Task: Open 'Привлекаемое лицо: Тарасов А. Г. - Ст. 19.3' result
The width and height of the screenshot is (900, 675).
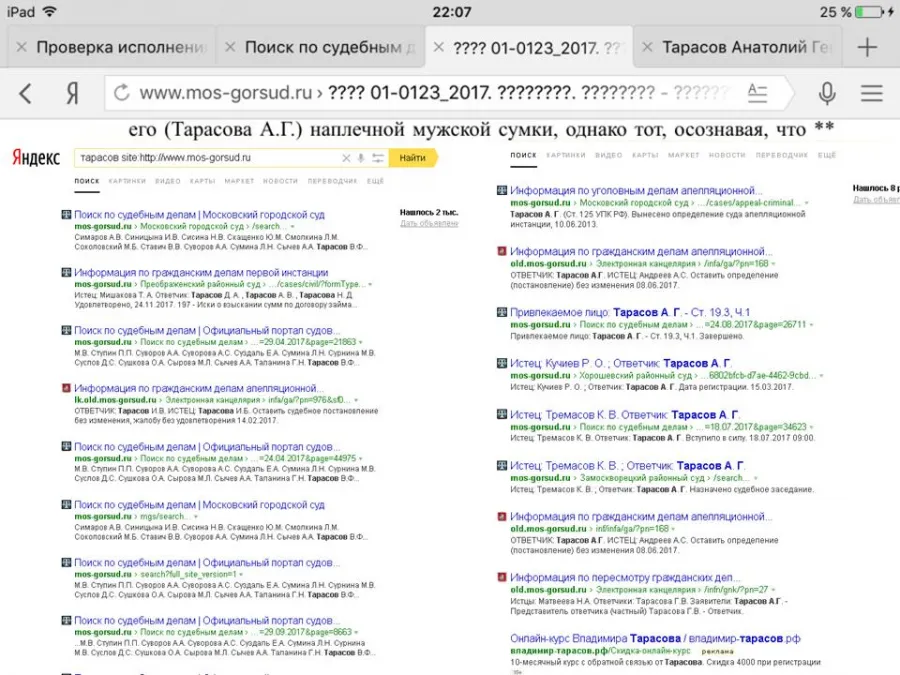Action: click(x=630, y=312)
